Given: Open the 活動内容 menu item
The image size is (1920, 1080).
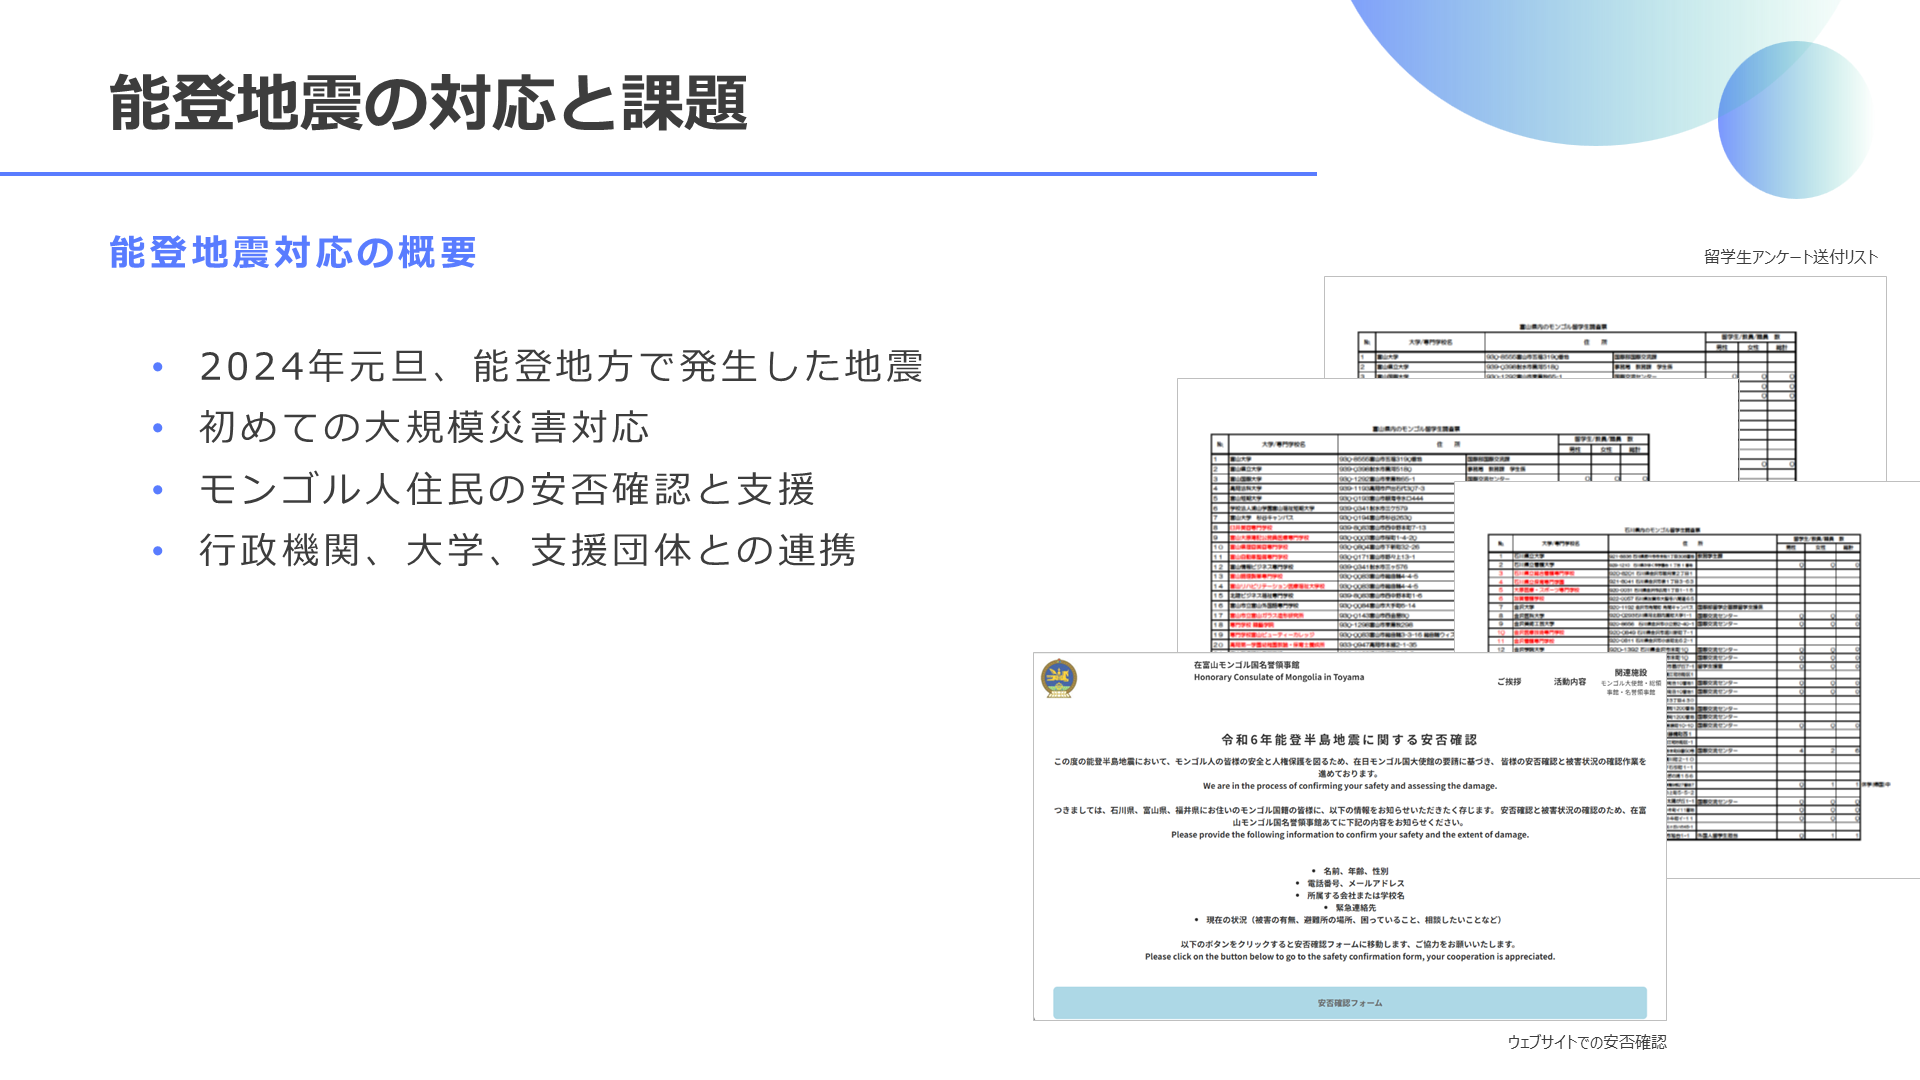Looking at the screenshot, I should 1569,682.
